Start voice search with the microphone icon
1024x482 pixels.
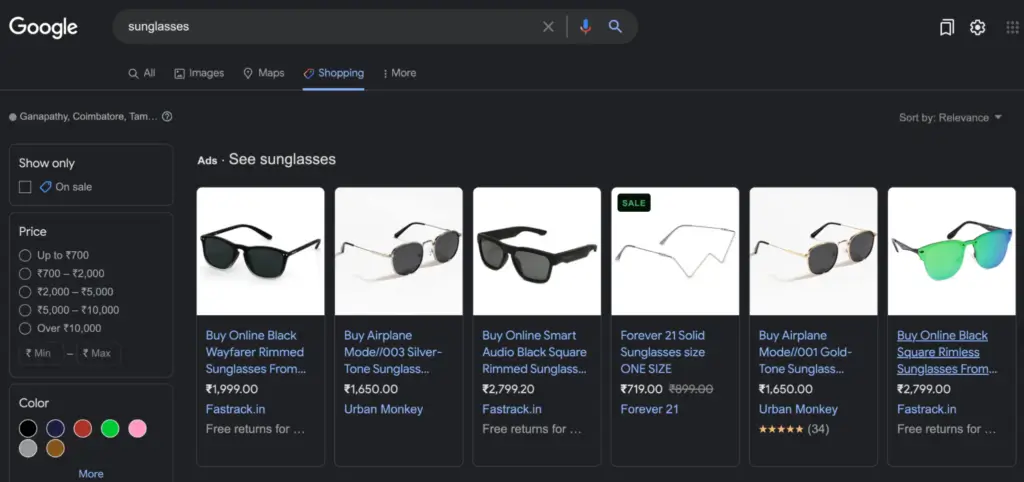click(585, 27)
